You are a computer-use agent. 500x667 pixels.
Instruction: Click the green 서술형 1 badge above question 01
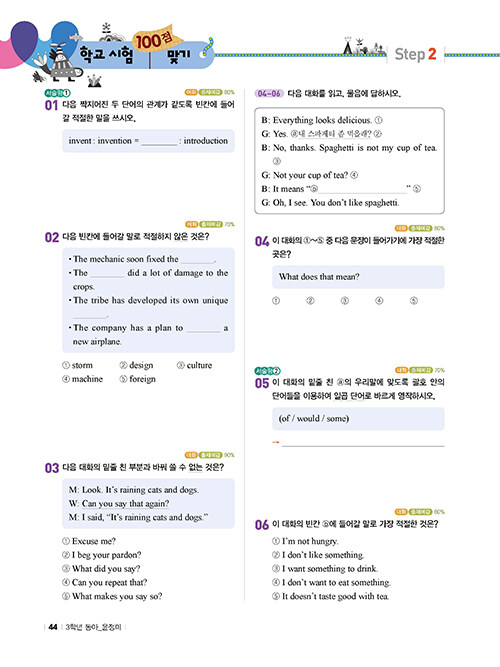coord(57,93)
